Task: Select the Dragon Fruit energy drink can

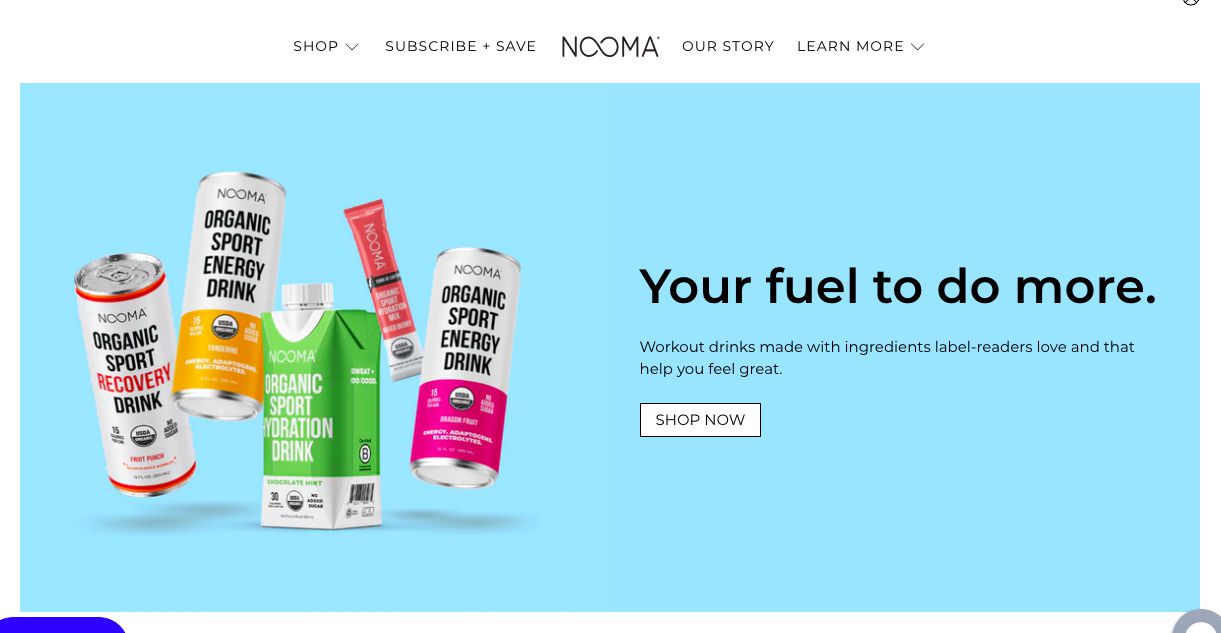Action: 462,367
